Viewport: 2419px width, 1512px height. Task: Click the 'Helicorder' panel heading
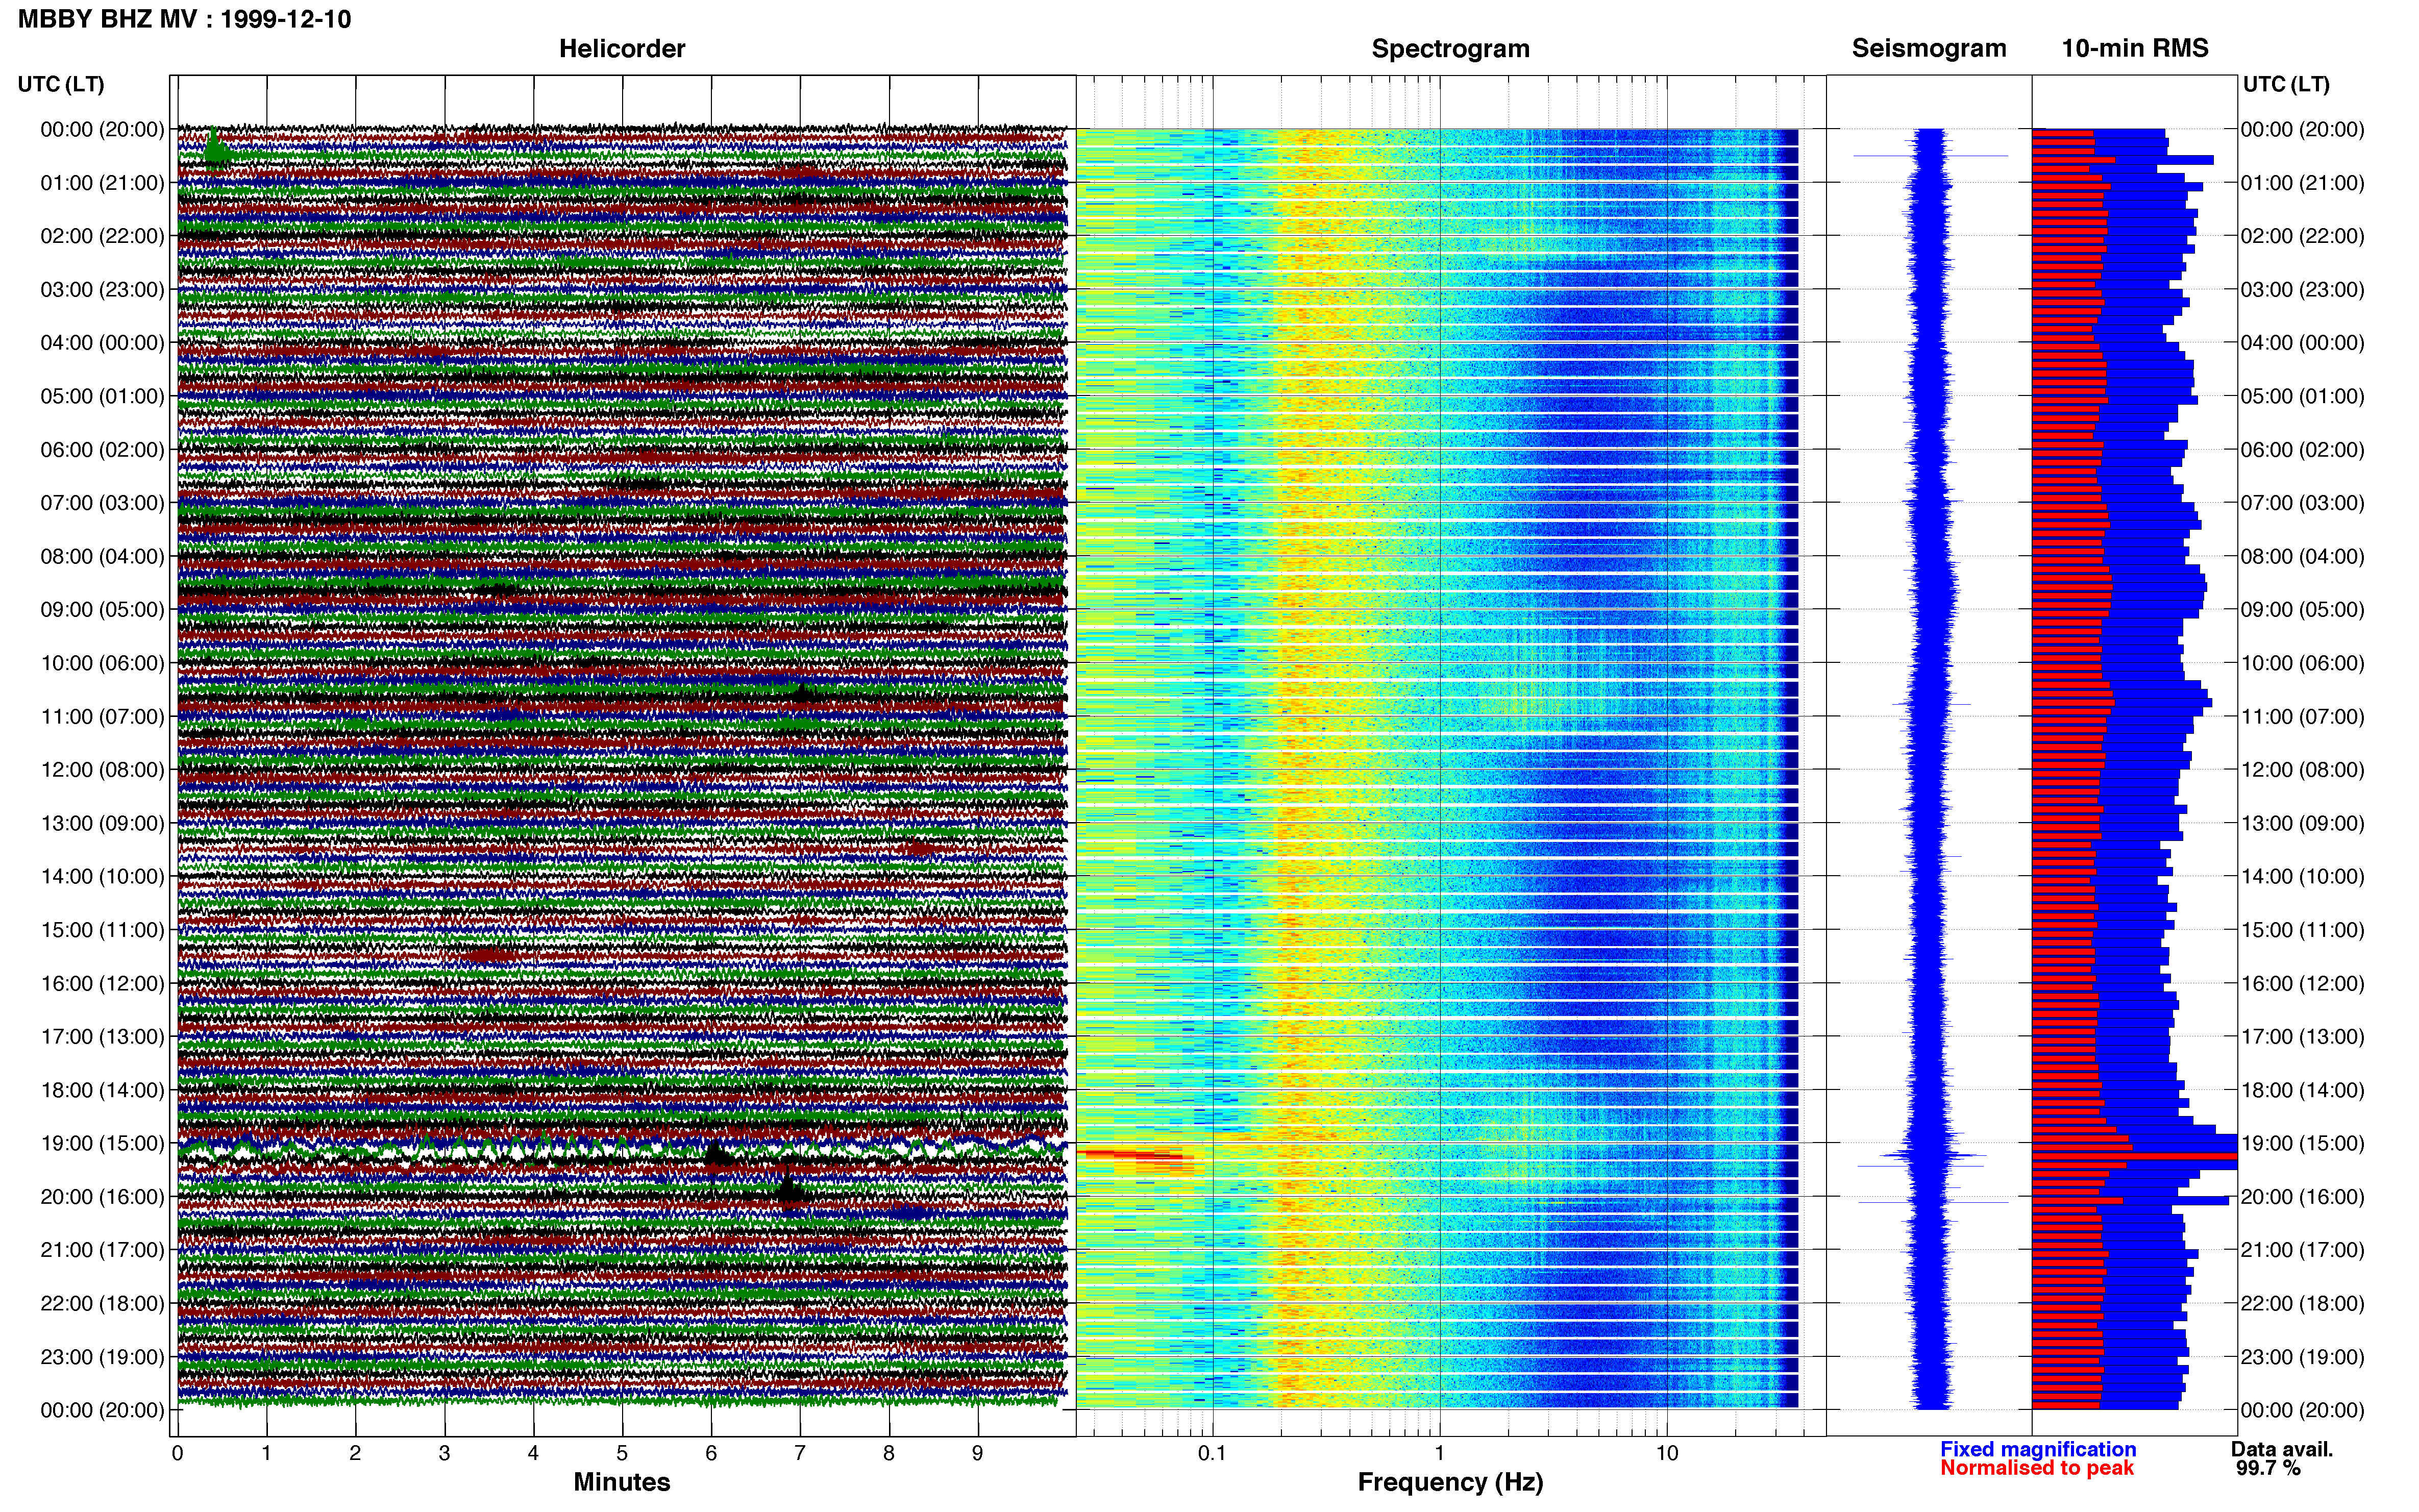coord(621,48)
